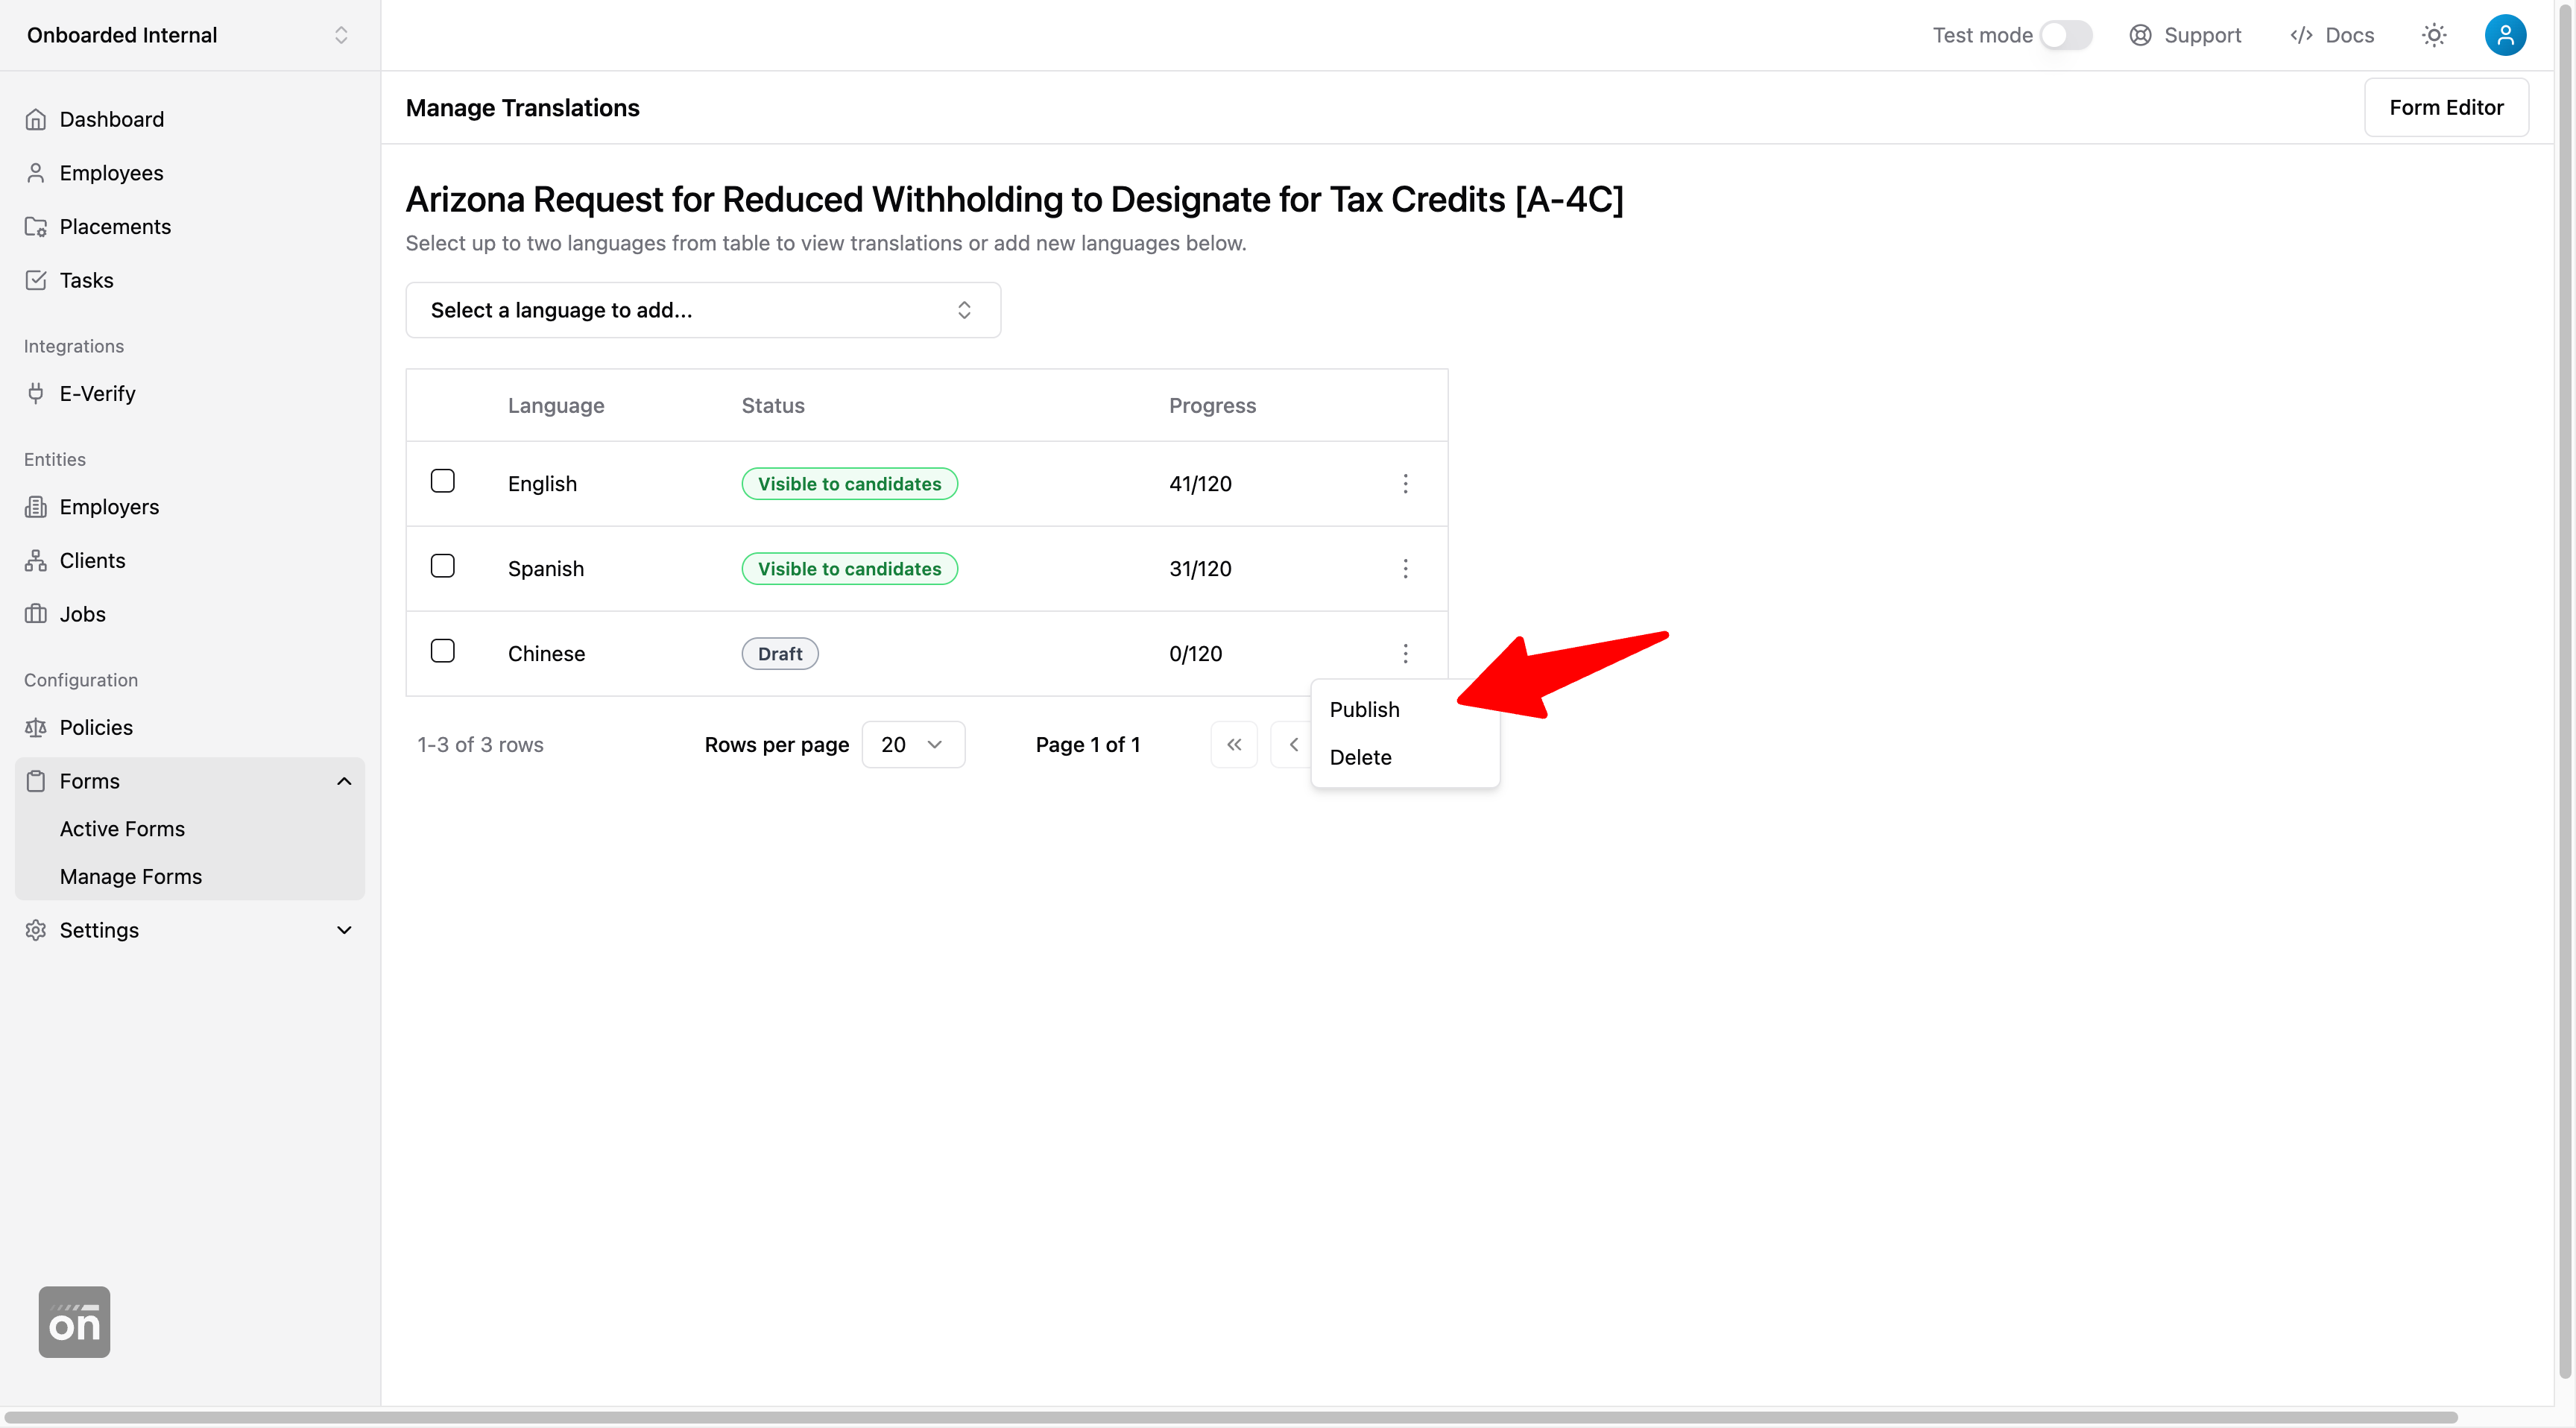Open row actions for Chinese
This screenshot has width=2576, height=1428.
pos(1405,654)
